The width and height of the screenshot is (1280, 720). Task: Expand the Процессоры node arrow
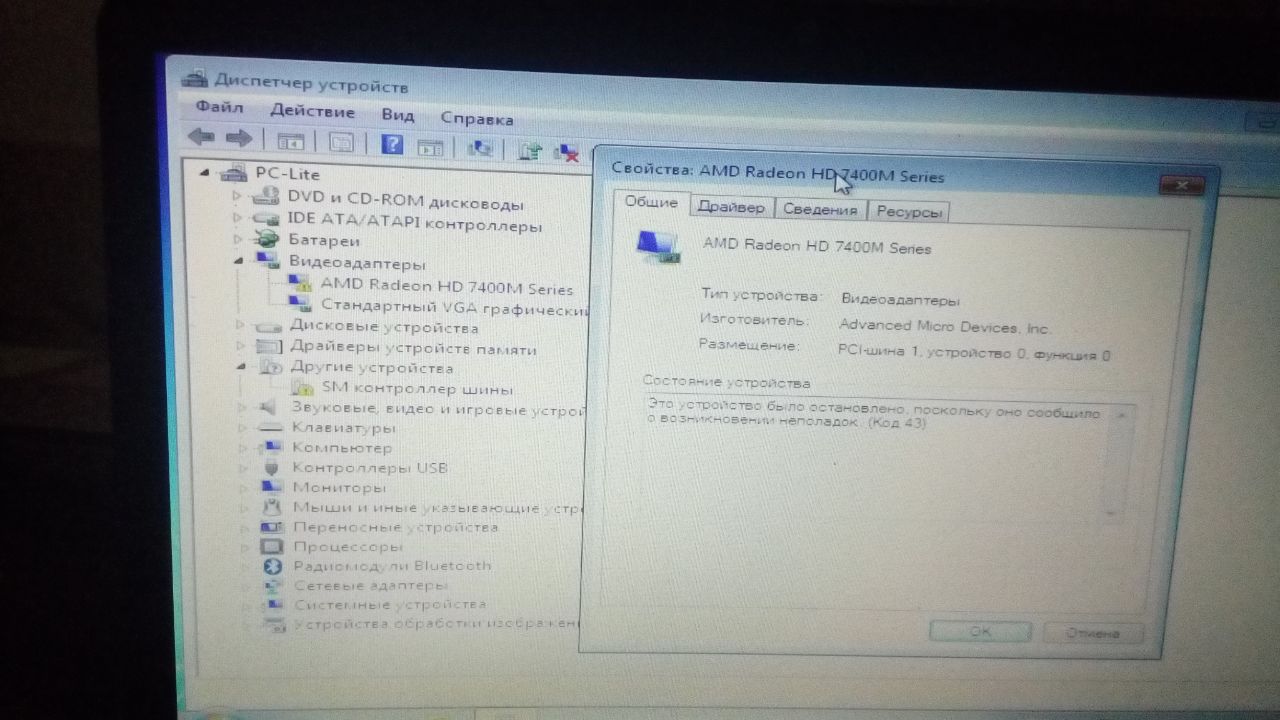click(245, 547)
